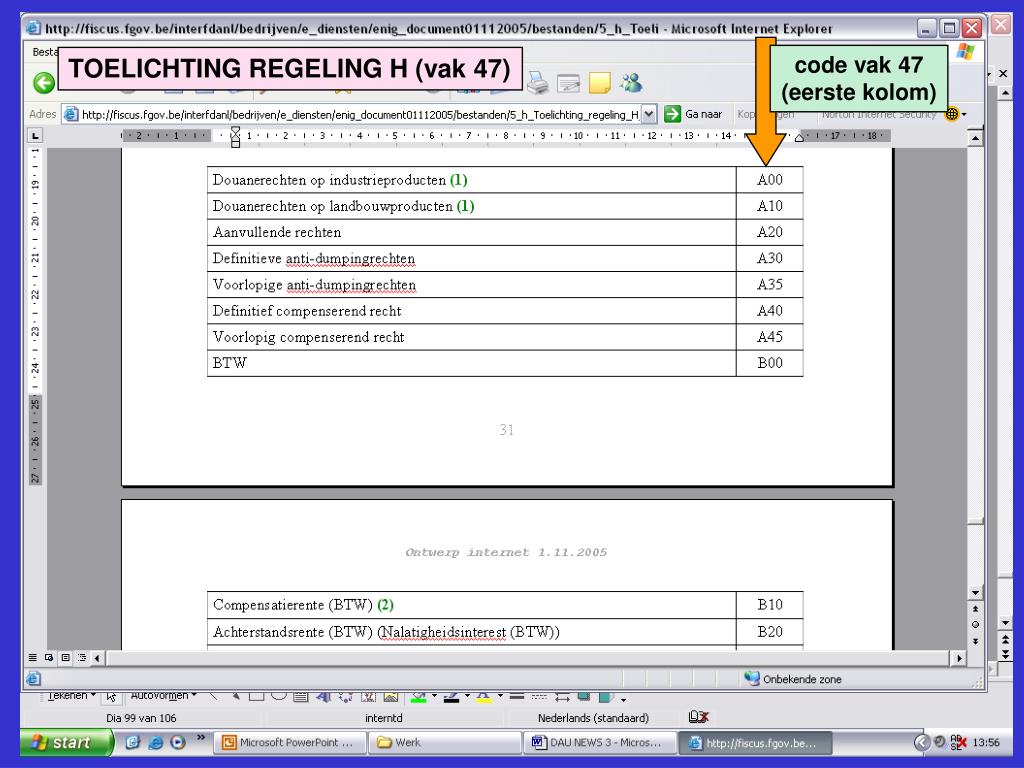Image resolution: width=1024 pixels, height=768 pixels.
Task: Click the Insert WordArt icon
Action: point(323,696)
